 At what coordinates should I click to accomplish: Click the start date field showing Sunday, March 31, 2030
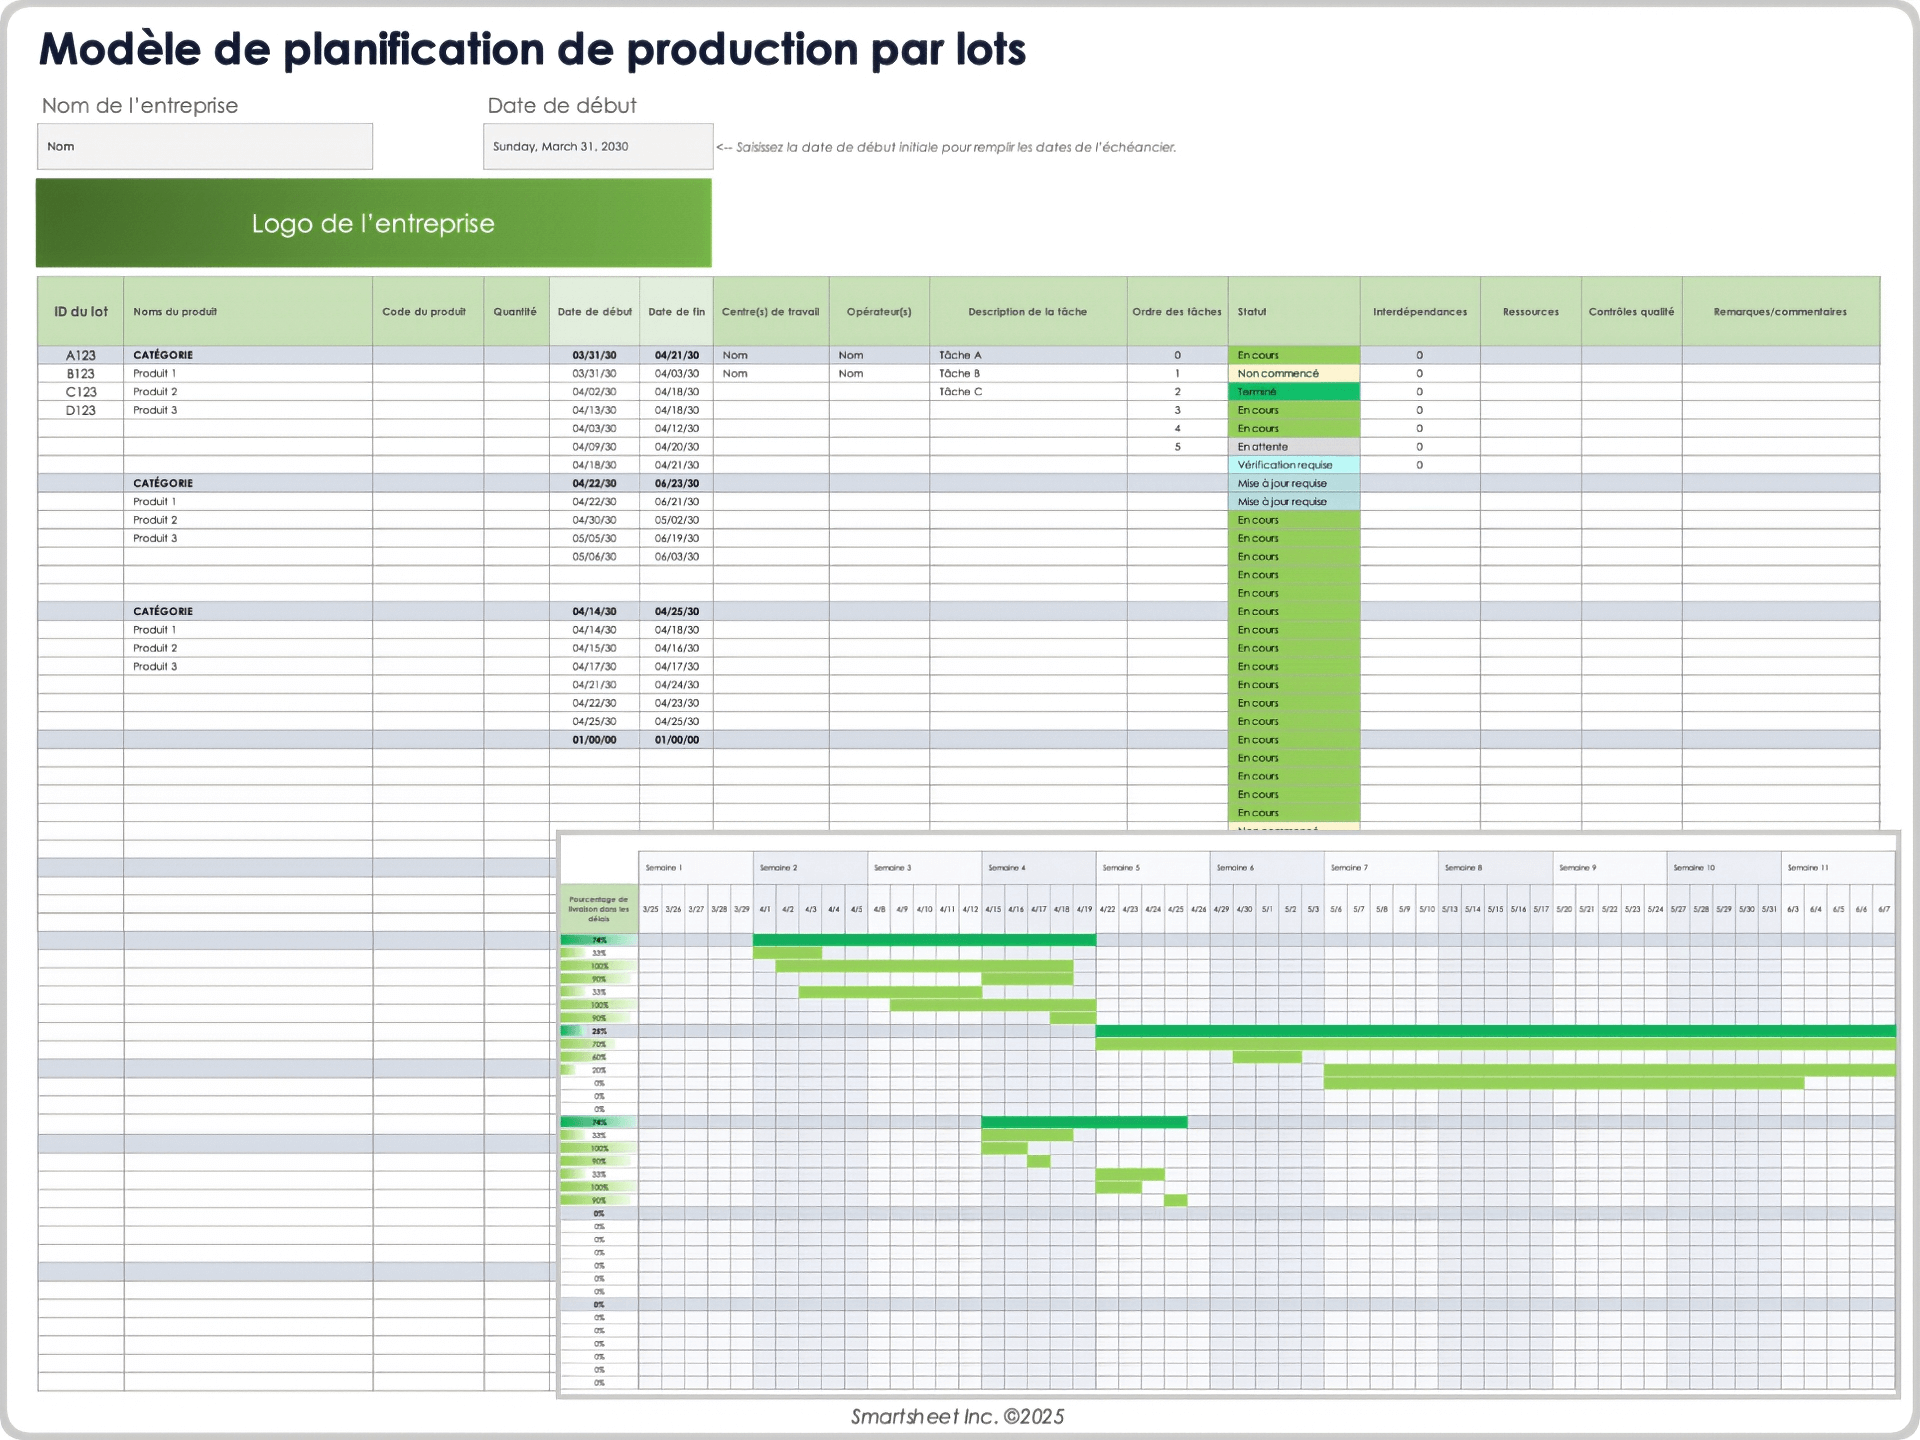[598, 146]
